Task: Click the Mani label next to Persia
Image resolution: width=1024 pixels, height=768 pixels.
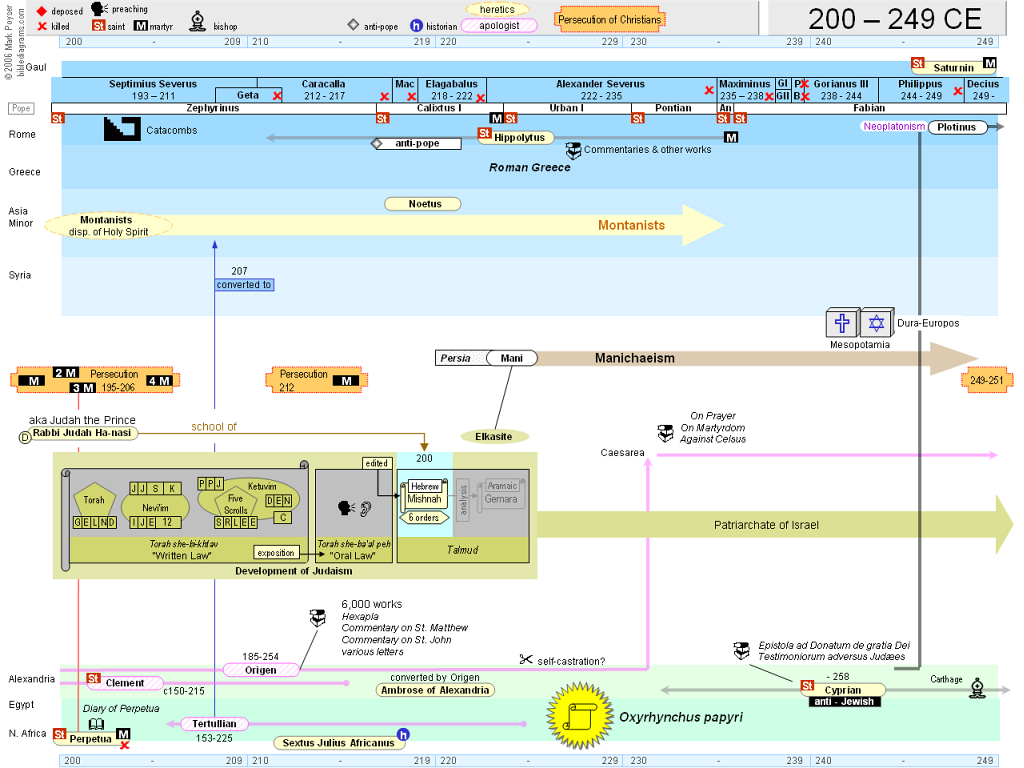Action: click(x=512, y=358)
